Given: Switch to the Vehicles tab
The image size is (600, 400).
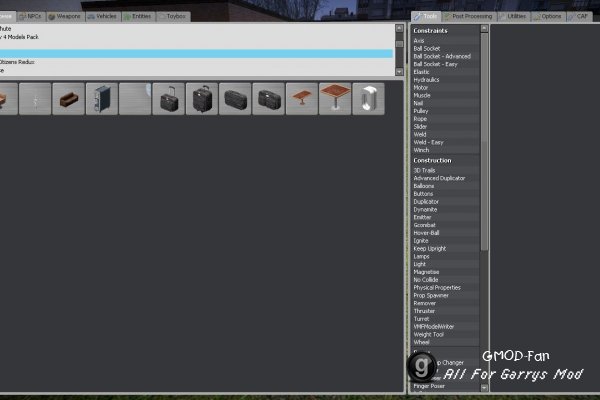Looking at the screenshot, I should 102,16.
